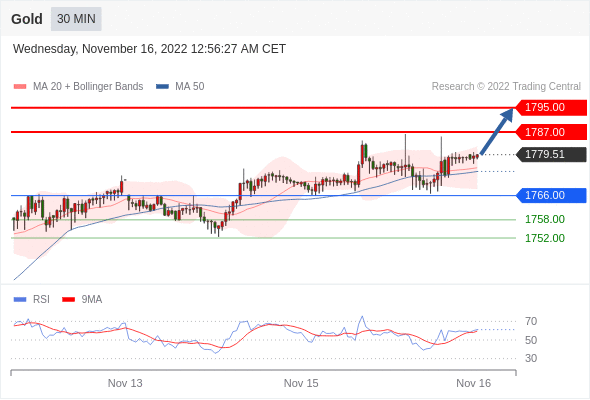Click the MA 50 blue legend swatch

[163, 87]
